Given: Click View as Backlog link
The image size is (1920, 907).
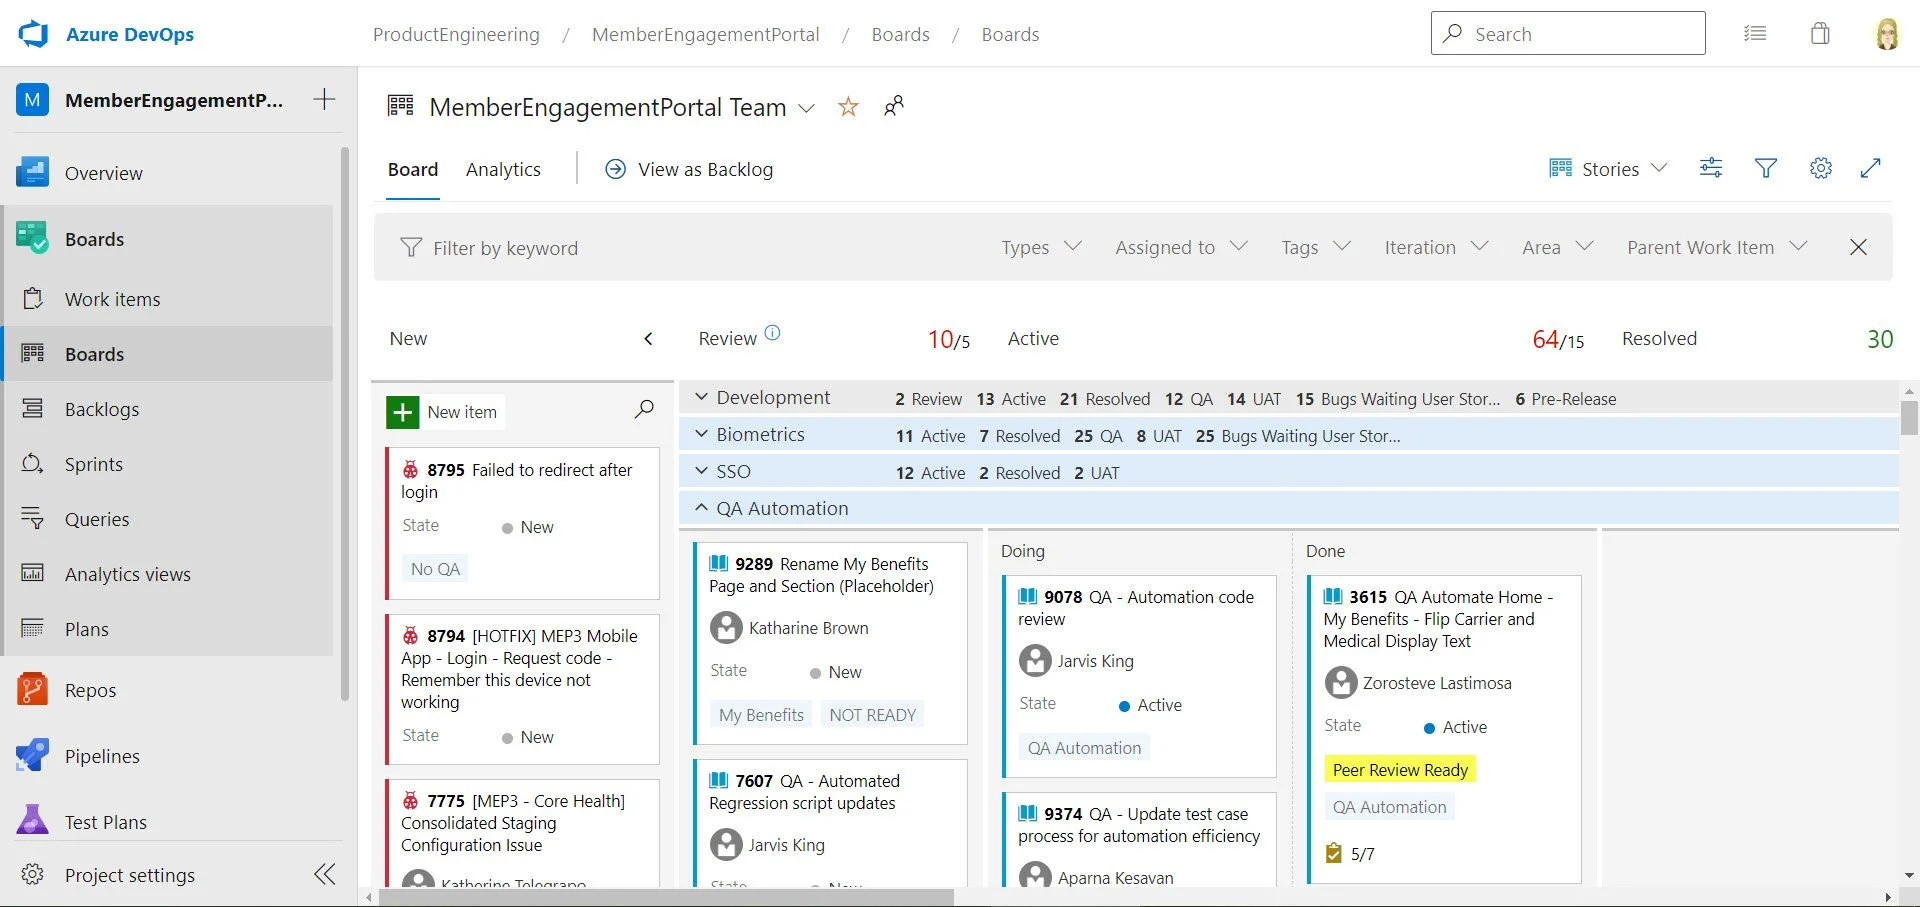Looking at the screenshot, I should 689,169.
